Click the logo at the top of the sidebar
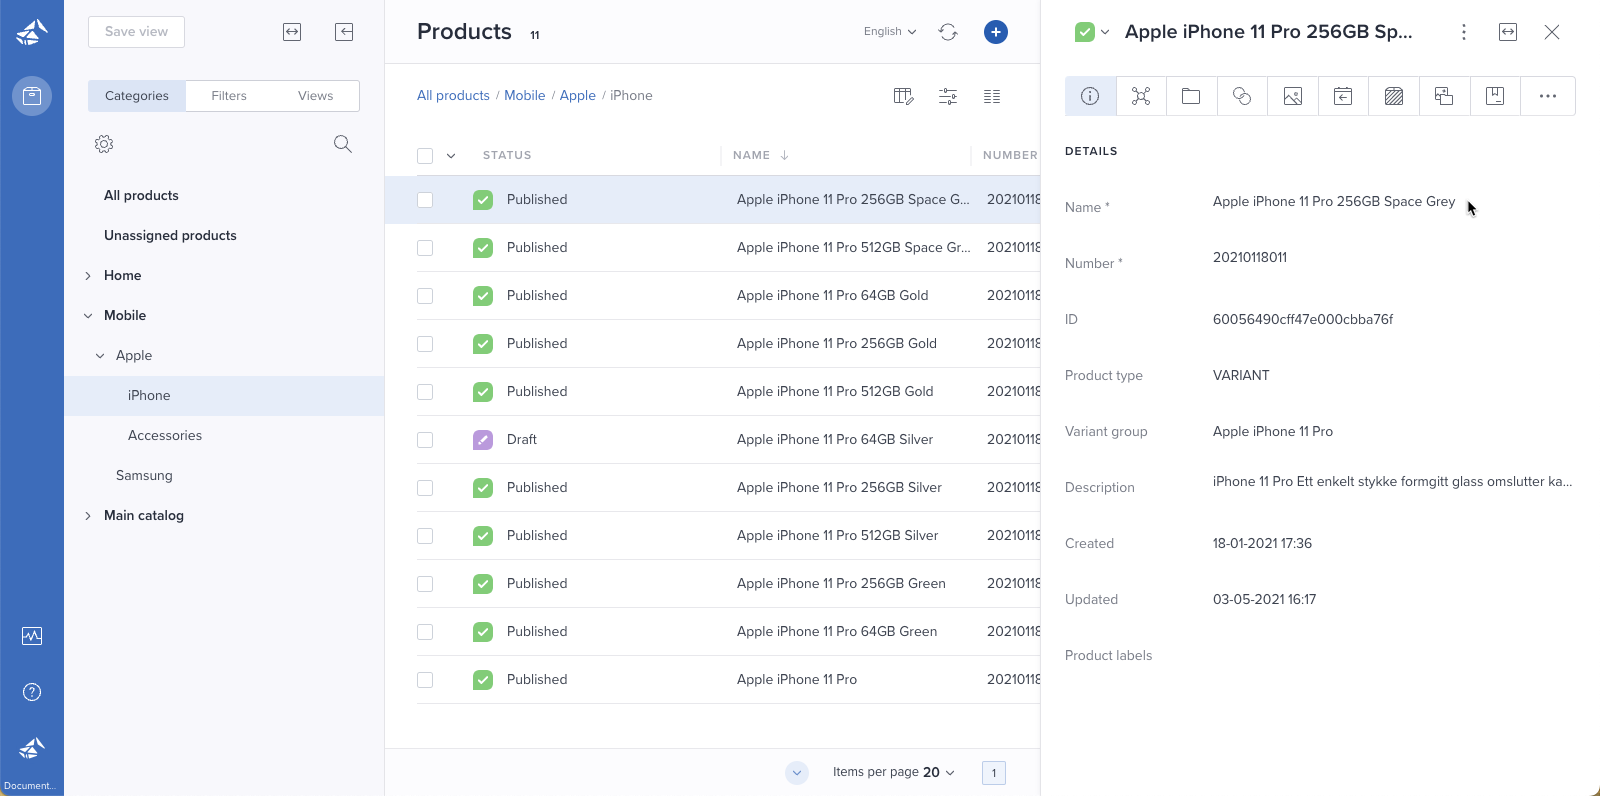This screenshot has width=1600, height=796. [x=32, y=32]
